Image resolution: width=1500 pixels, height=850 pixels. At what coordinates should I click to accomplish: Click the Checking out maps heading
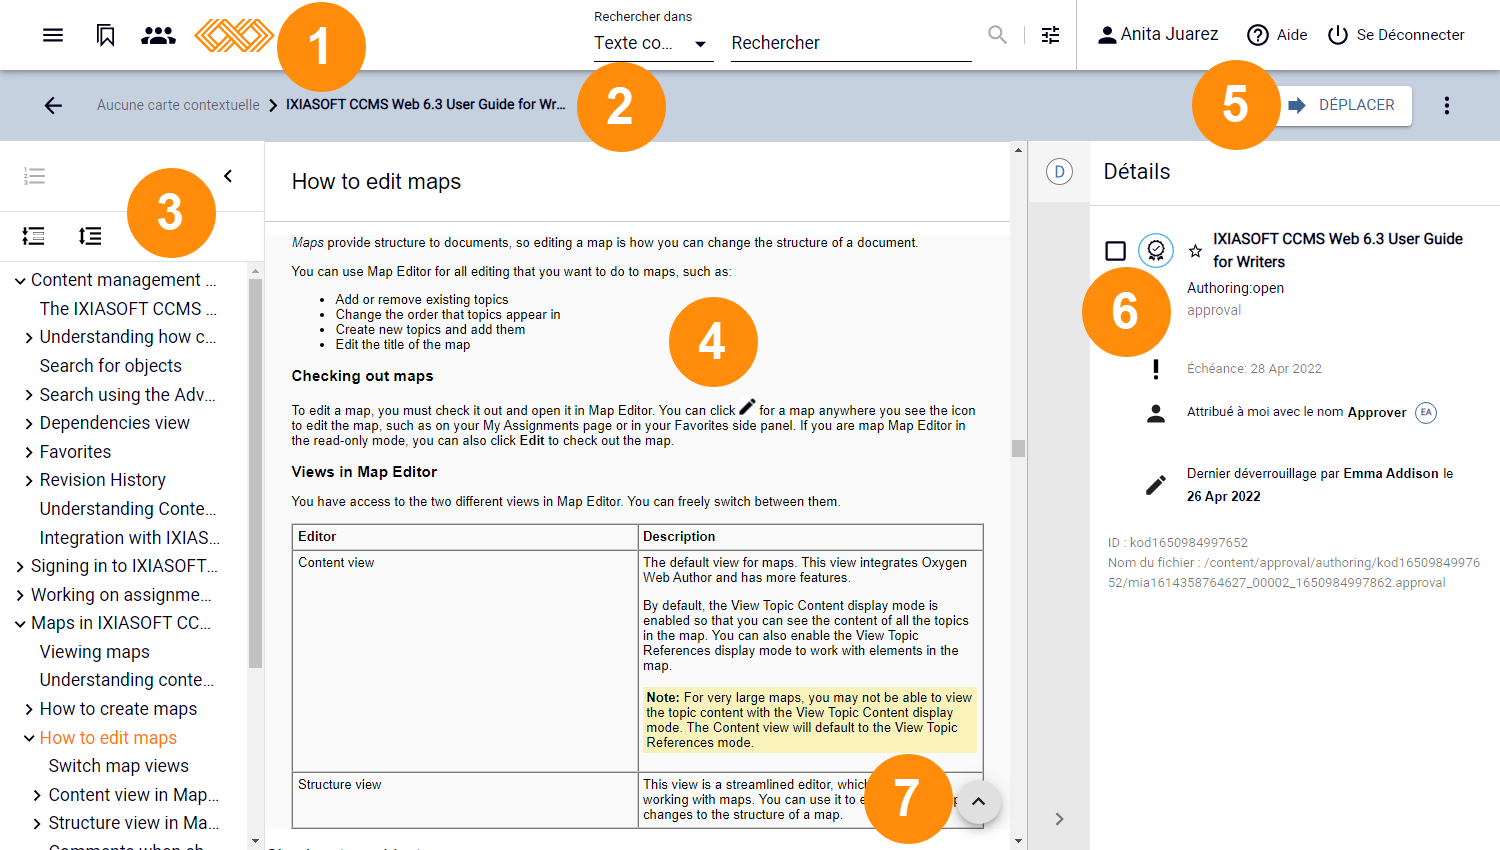coord(362,376)
